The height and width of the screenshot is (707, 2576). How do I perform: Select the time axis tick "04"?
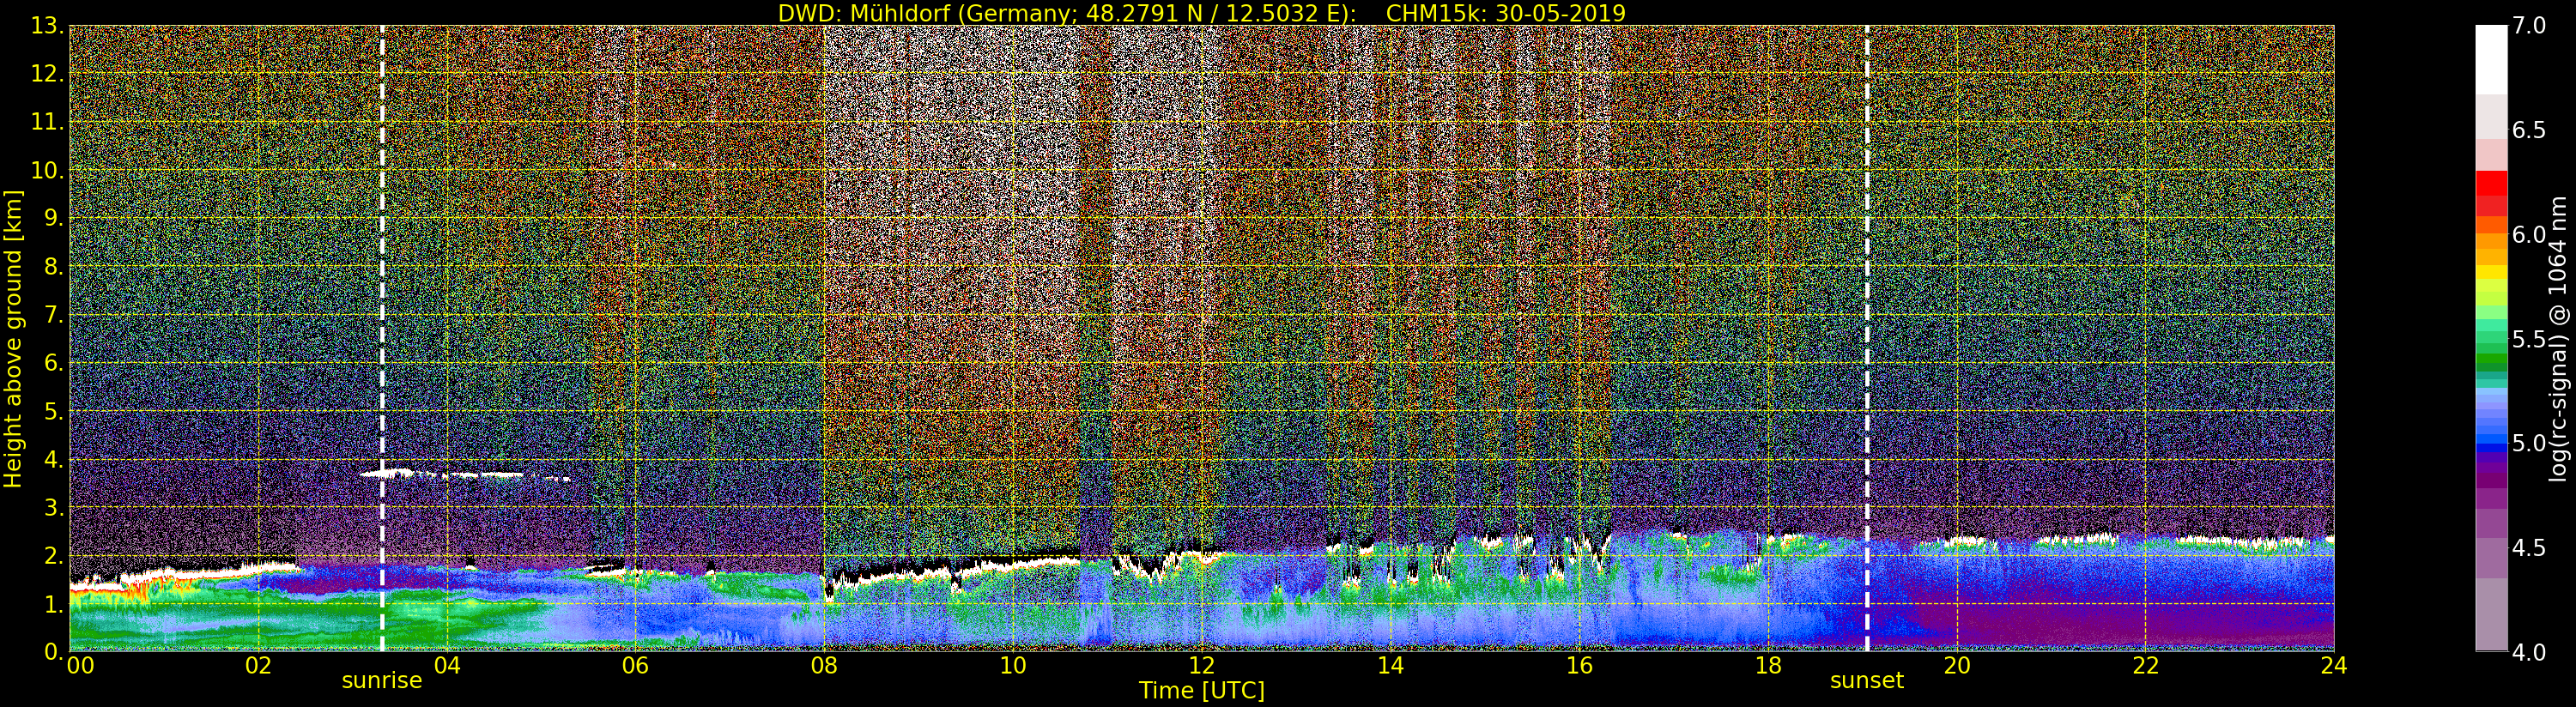(447, 666)
